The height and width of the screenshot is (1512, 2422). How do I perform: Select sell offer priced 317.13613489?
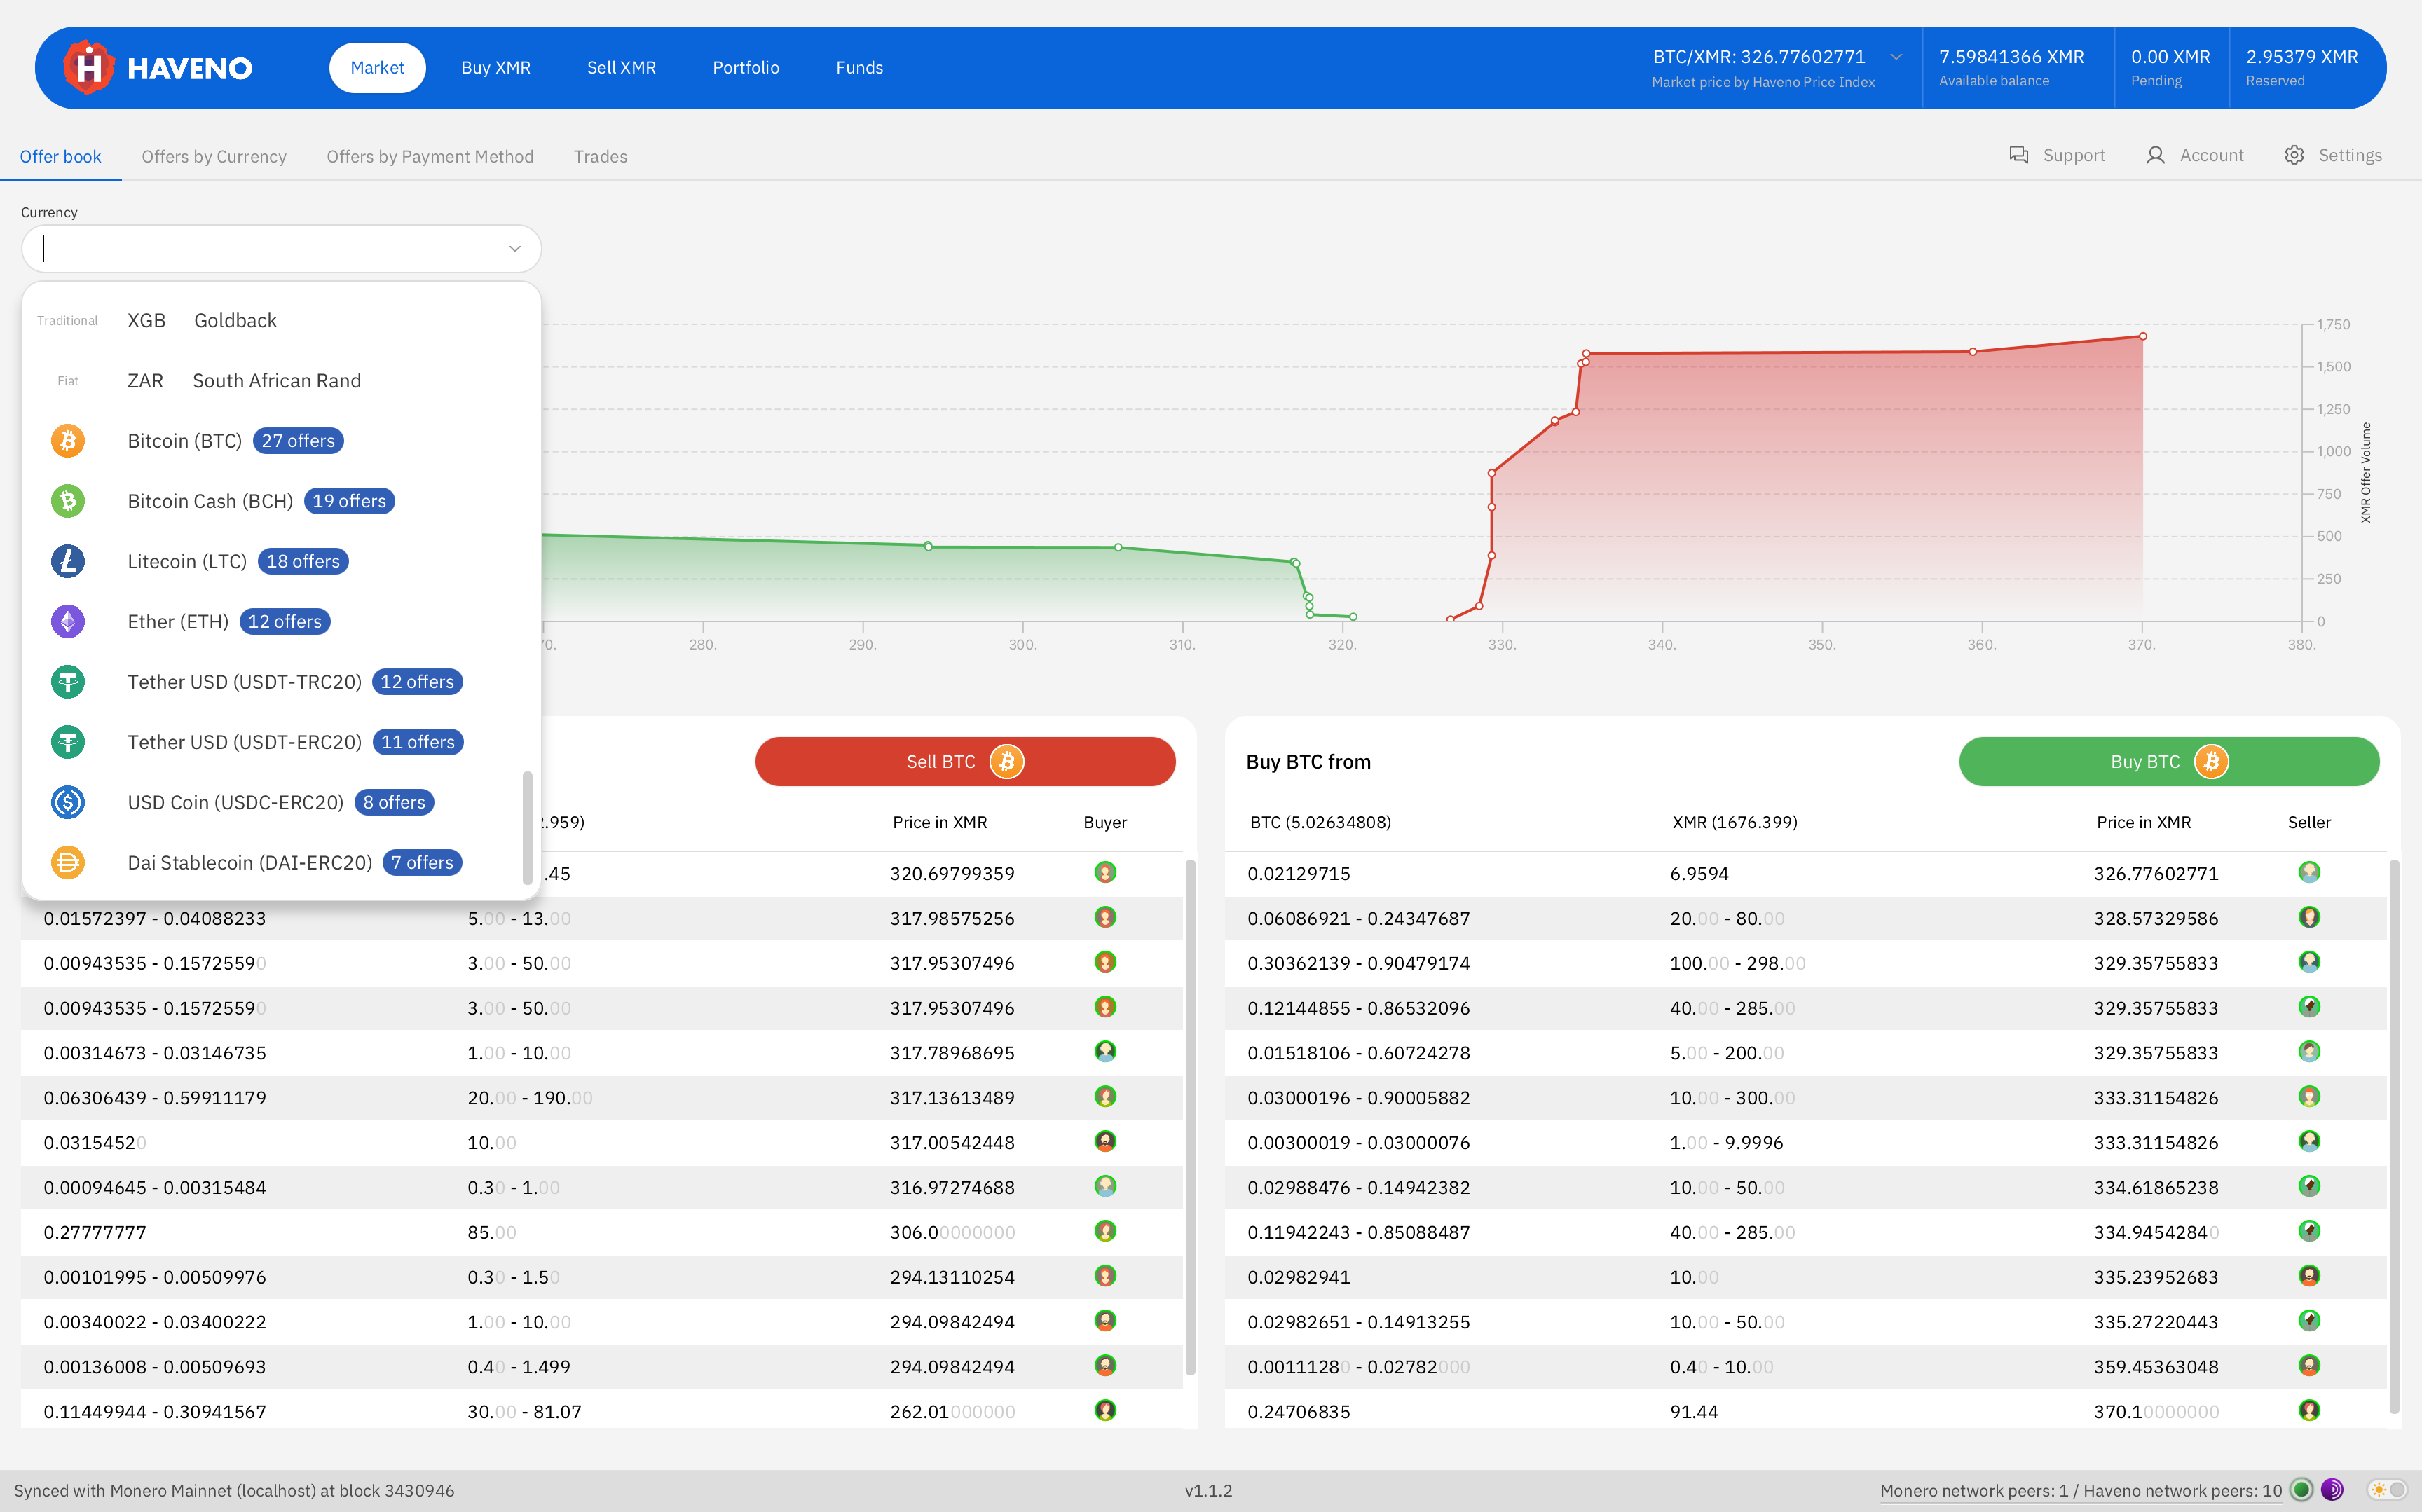pyautogui.click(x=601, y=1097)
